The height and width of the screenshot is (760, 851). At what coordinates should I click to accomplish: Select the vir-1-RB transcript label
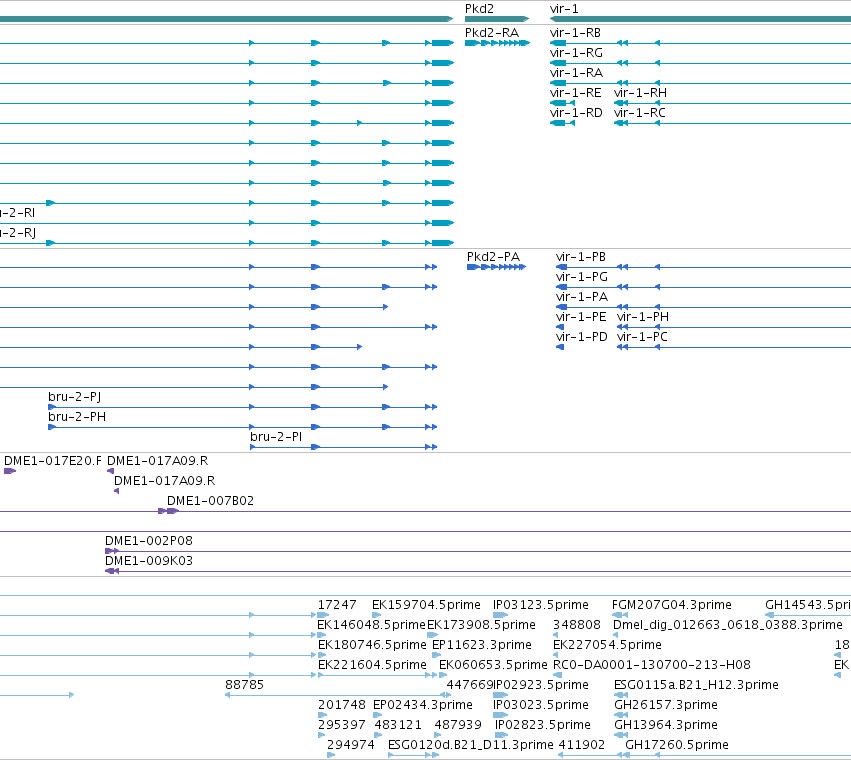[x=575, y=33]
